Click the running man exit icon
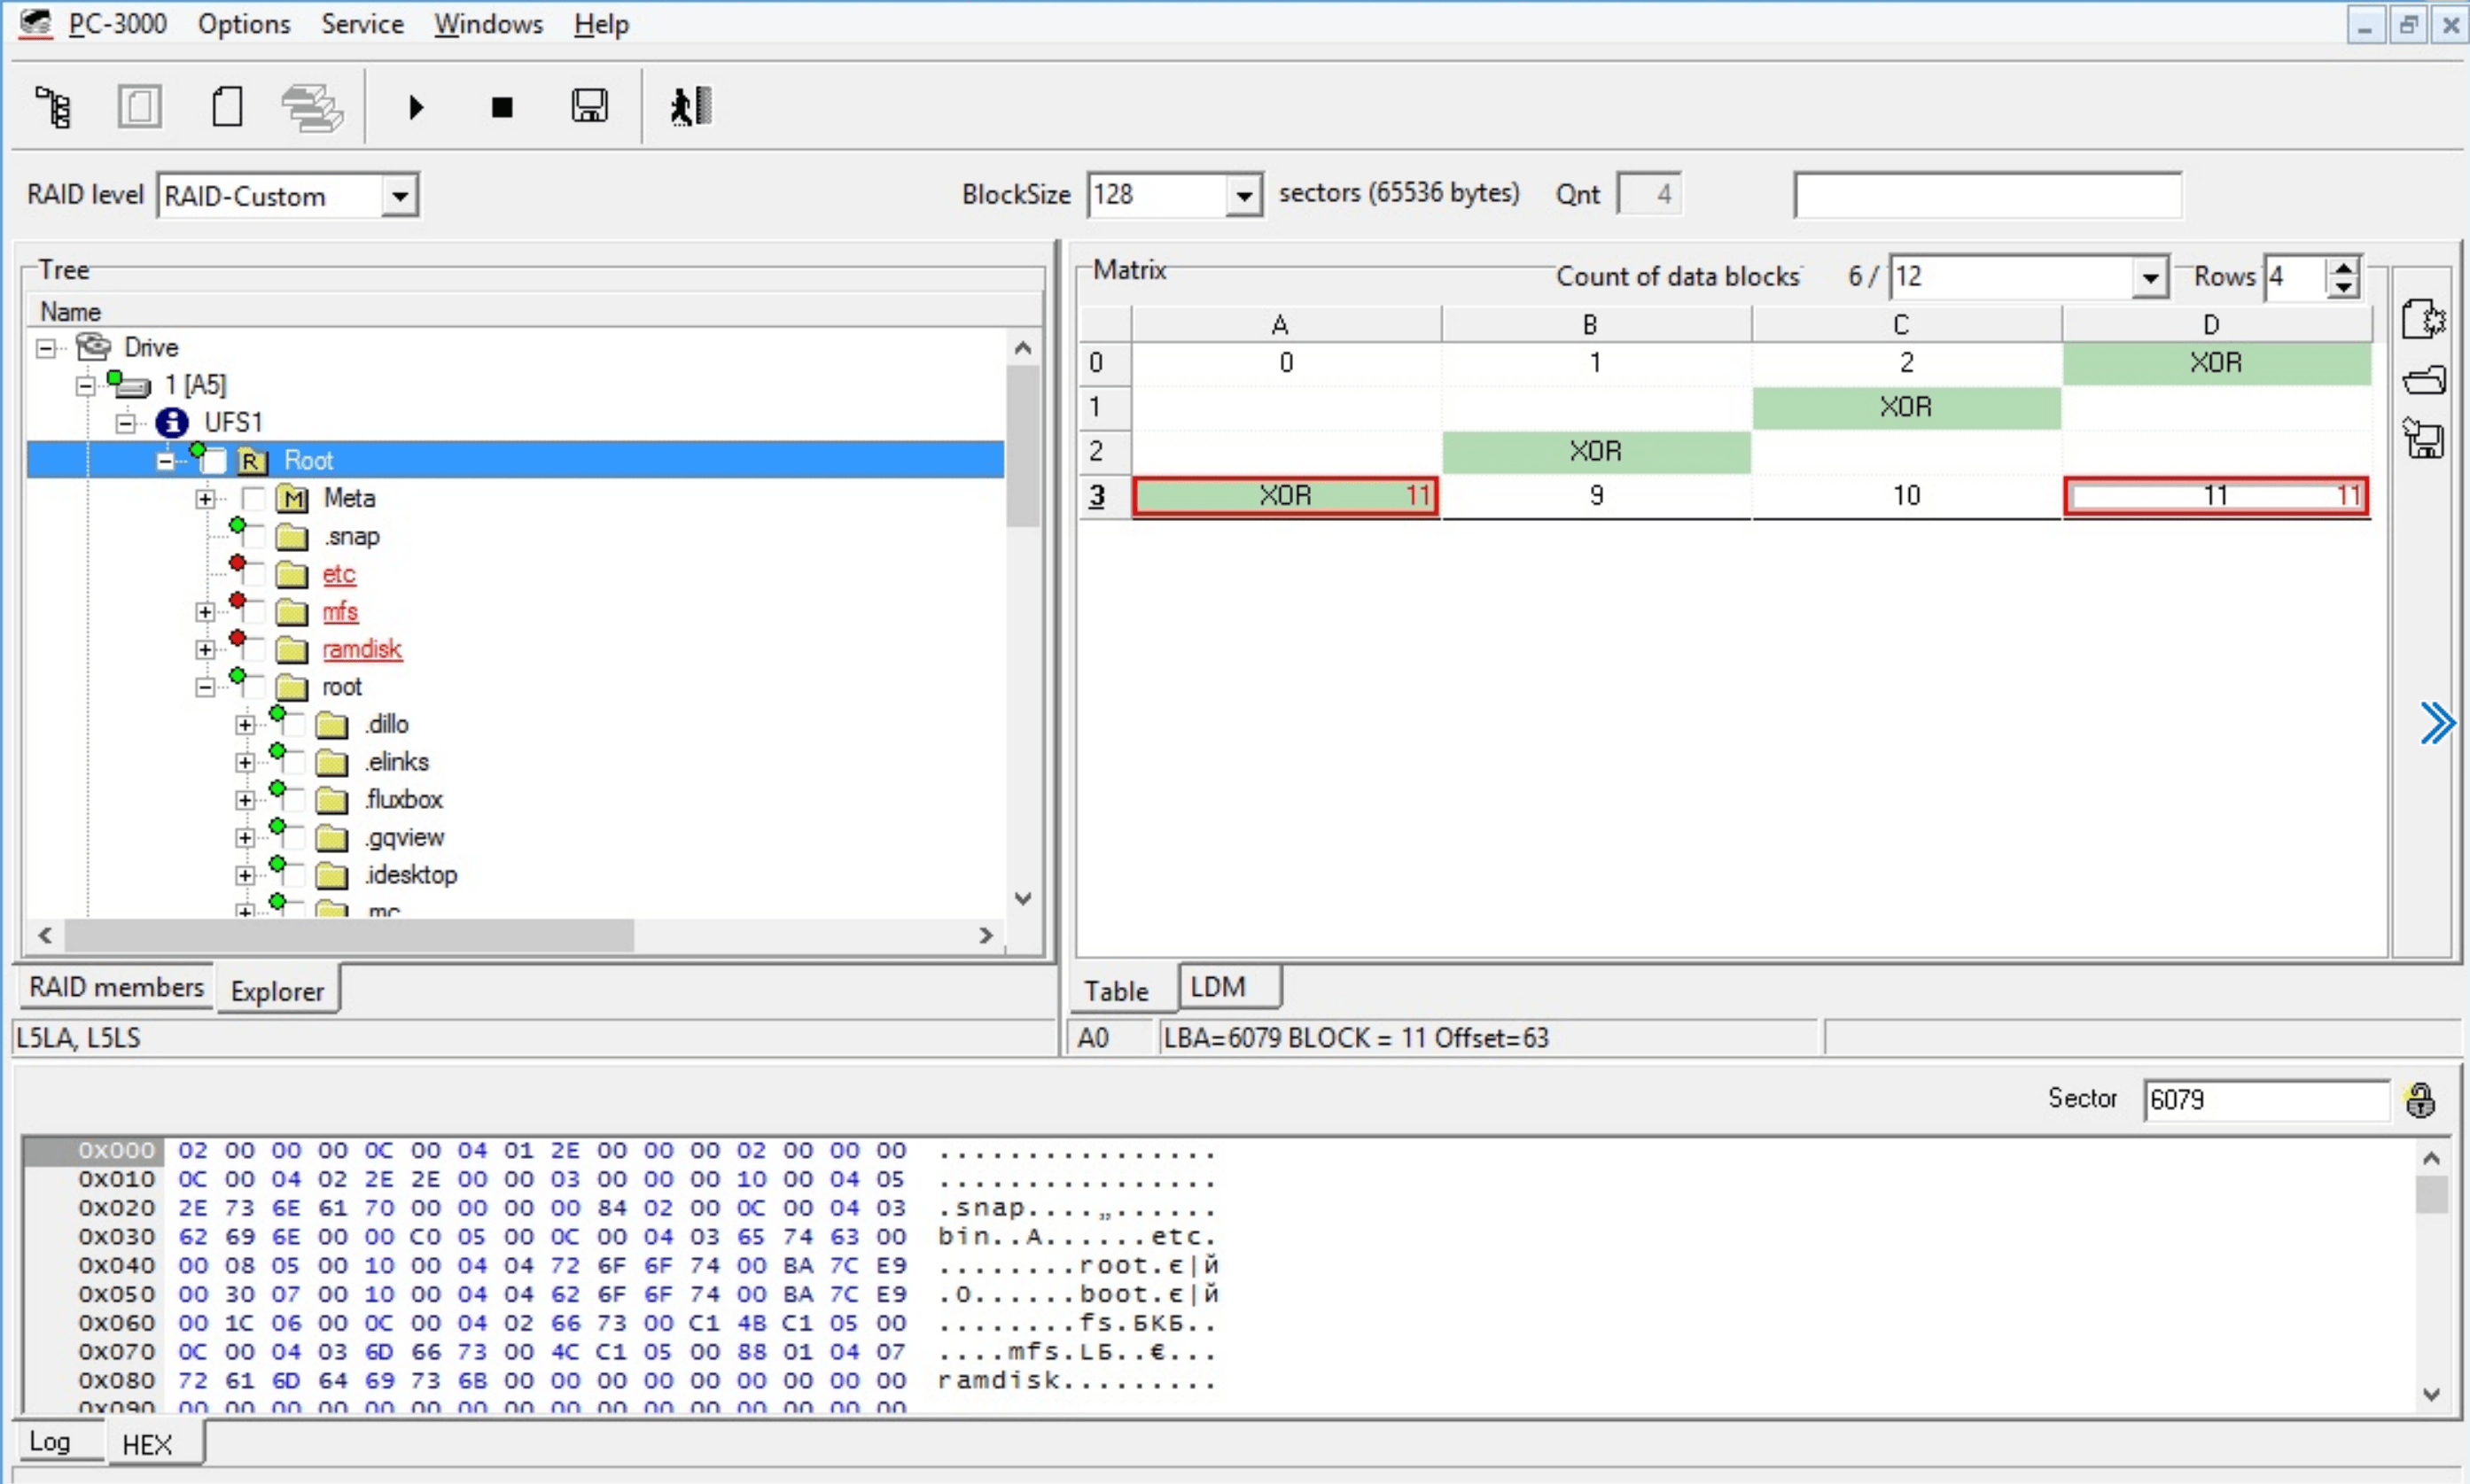Screen dimensions: 2470x1484 (691, 106)
